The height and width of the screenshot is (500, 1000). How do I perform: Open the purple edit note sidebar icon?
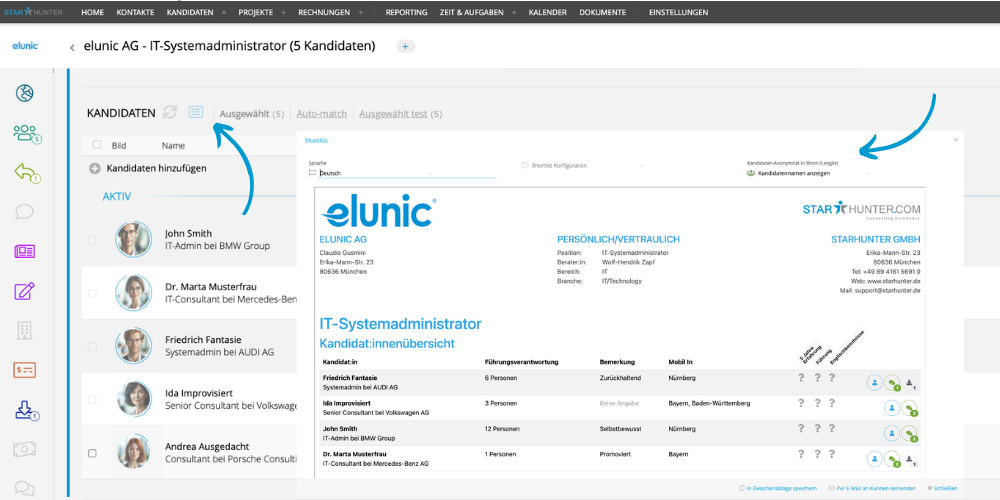pyautogui.click(x=24, y=291)
